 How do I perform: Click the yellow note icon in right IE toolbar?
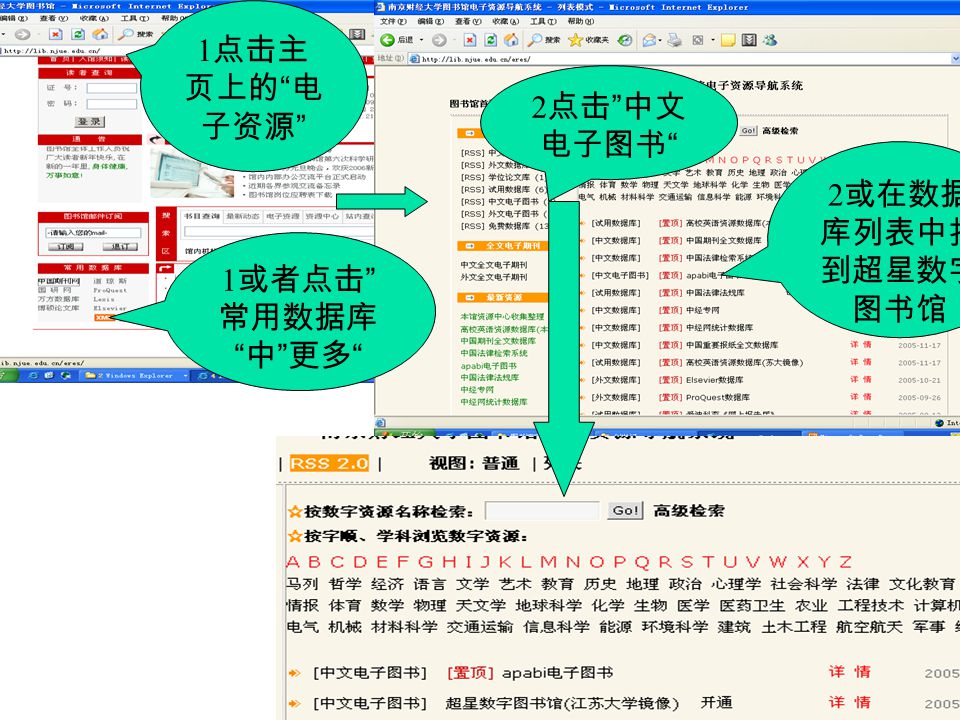pos(728,40)
